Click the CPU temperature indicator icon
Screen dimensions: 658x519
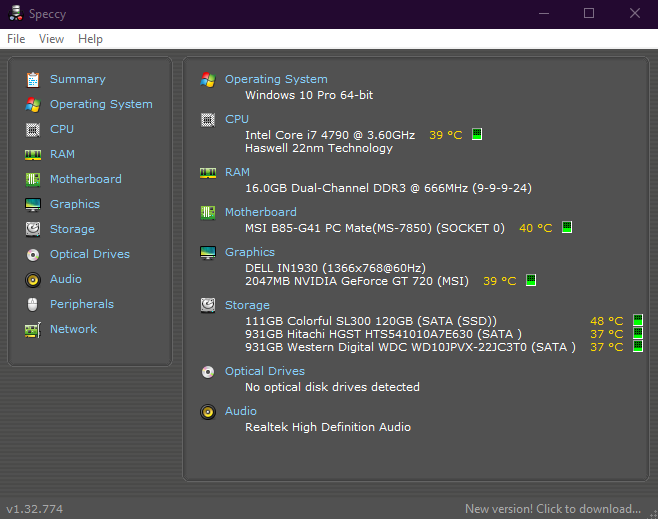point(477,134)
